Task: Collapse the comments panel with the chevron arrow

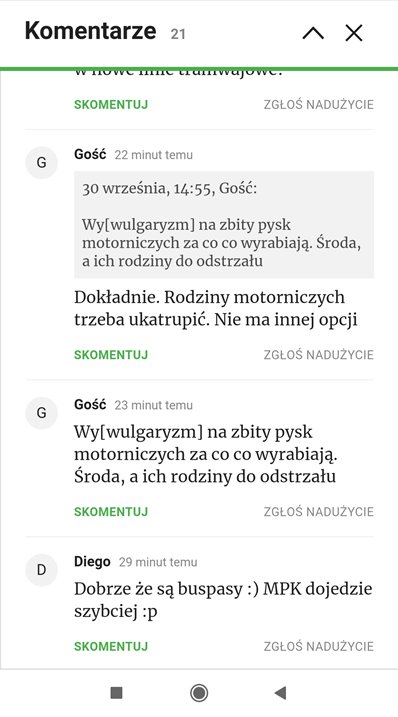Action: [313, 33]
